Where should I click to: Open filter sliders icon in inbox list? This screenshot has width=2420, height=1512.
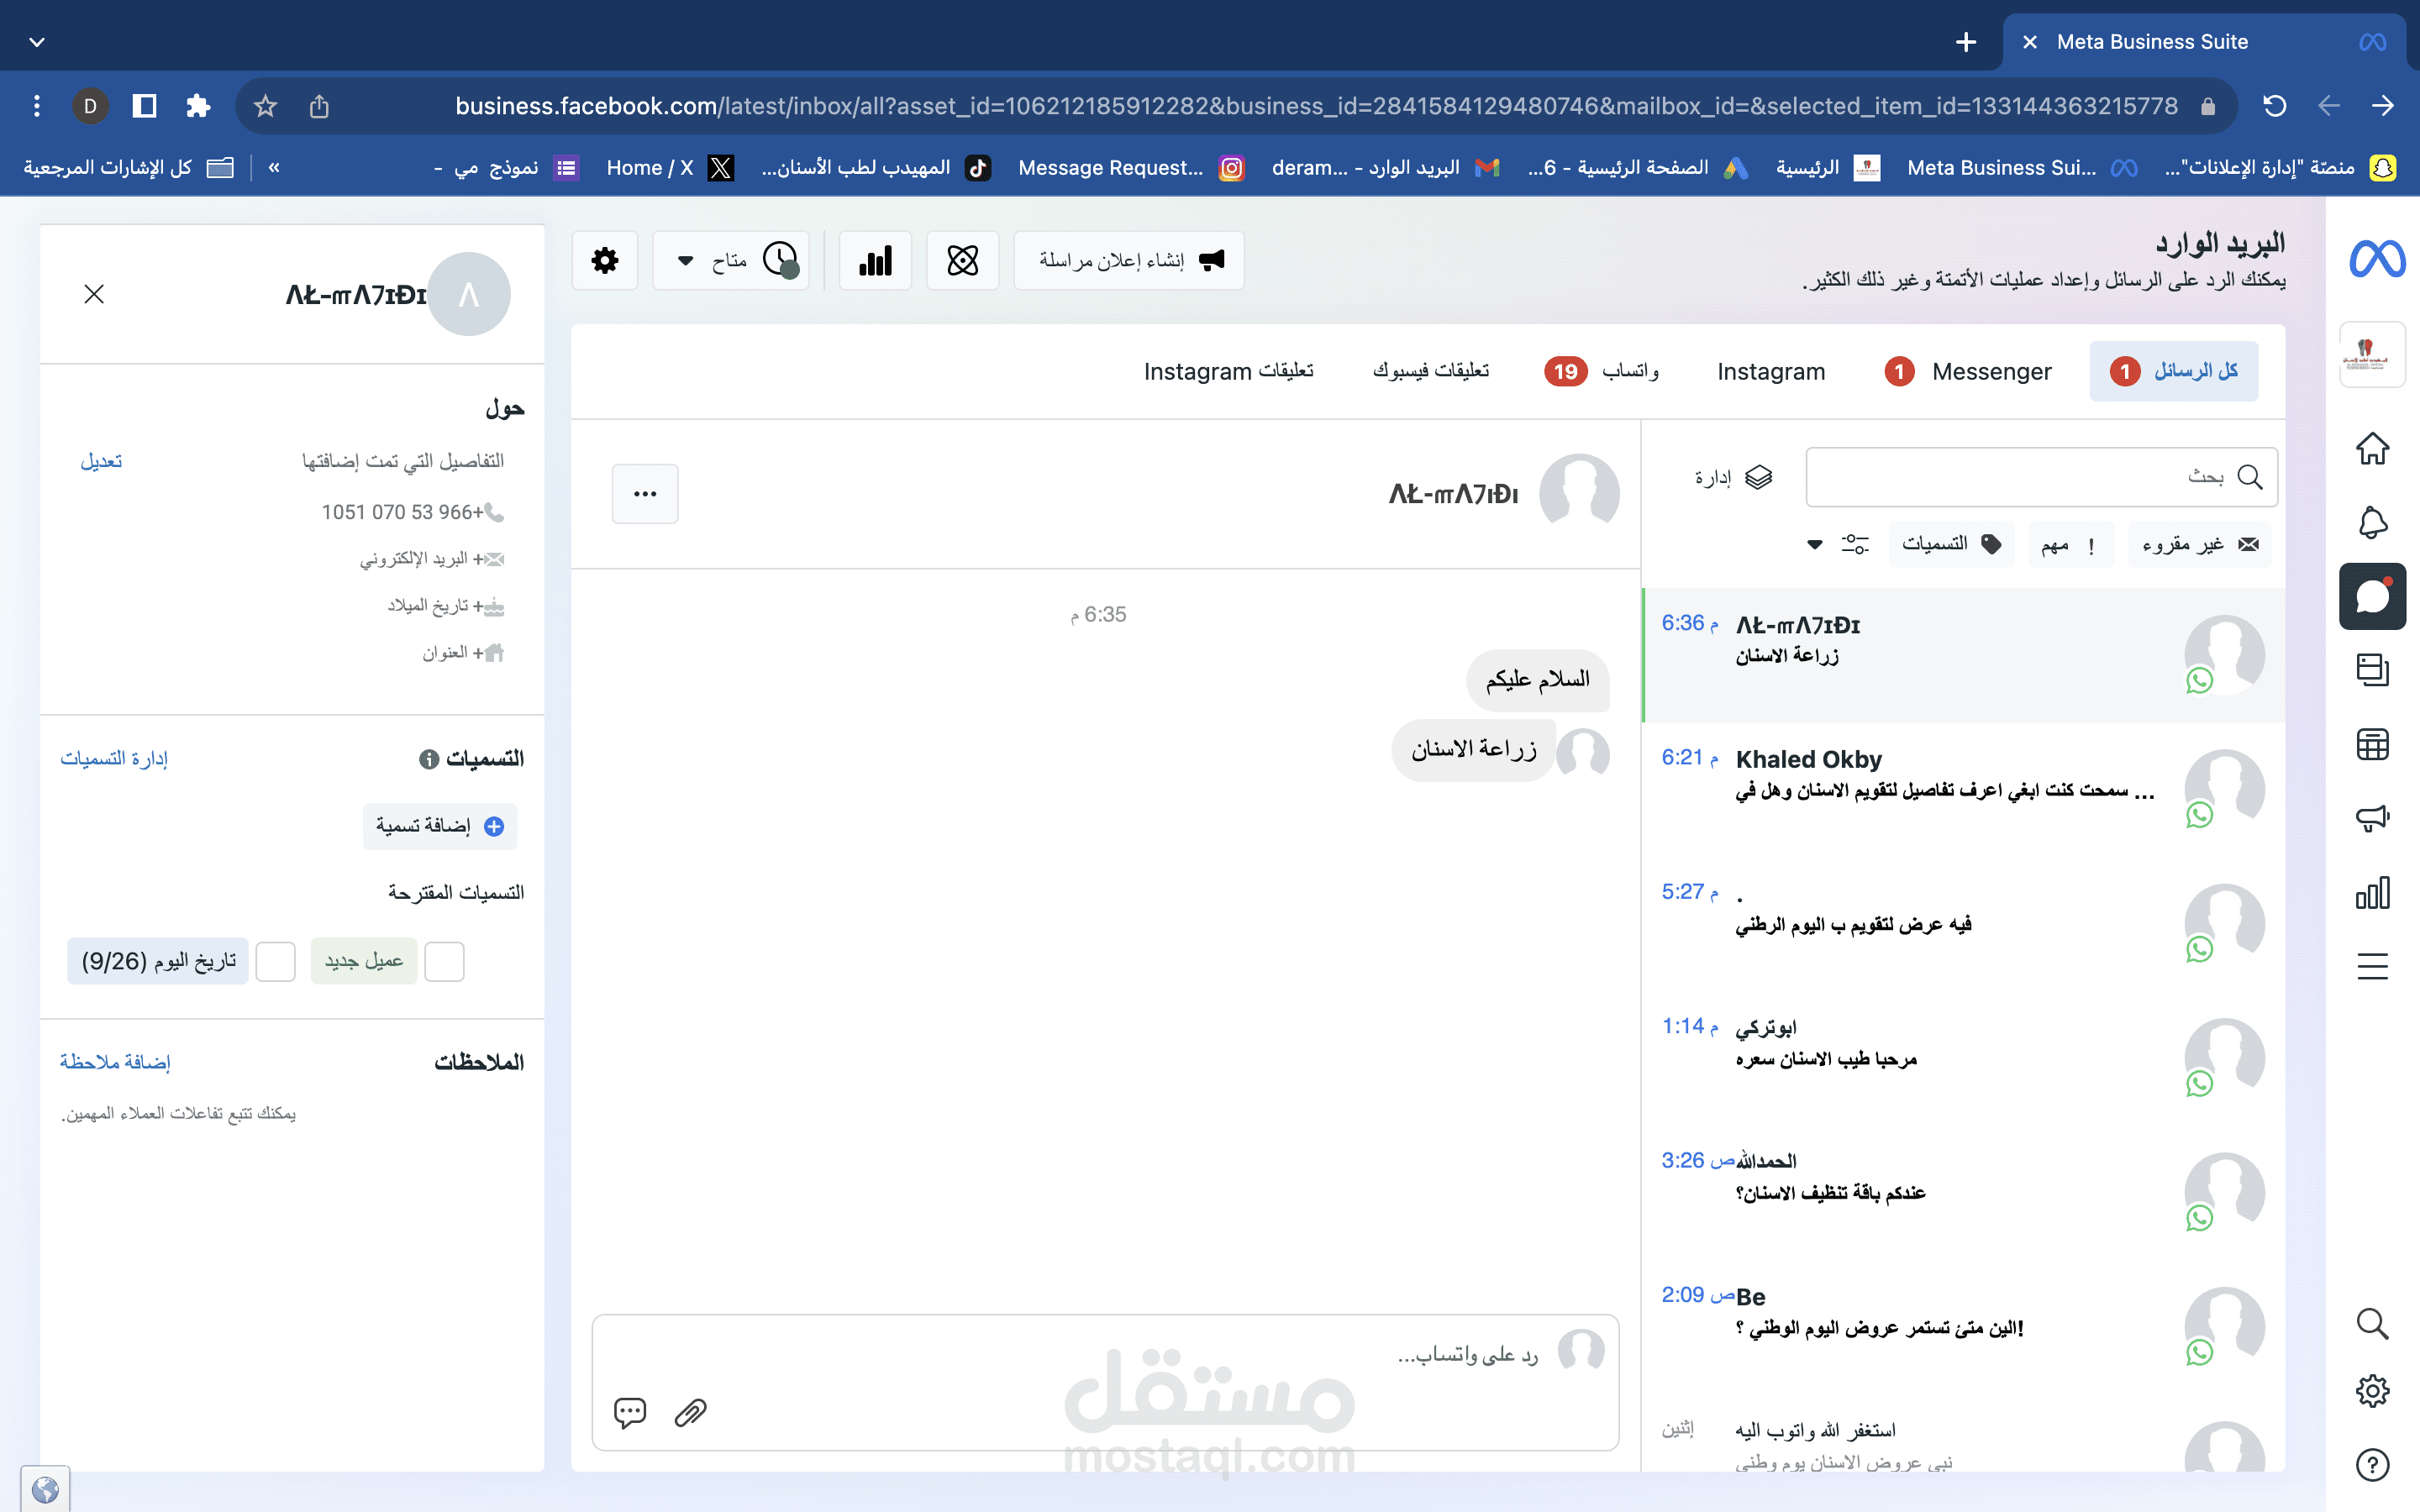pyautogui.click(x=1855, y=544)
